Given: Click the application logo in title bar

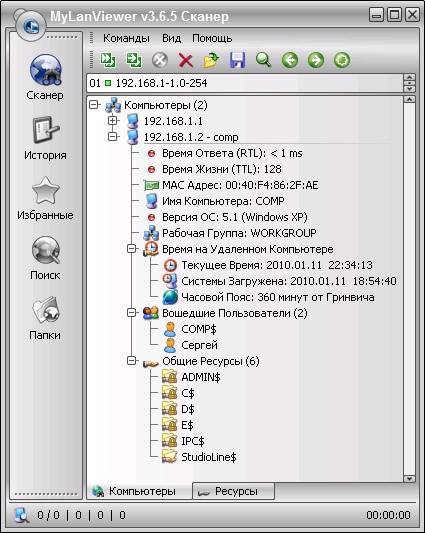Looking at the screenshot, I should 31,26.
